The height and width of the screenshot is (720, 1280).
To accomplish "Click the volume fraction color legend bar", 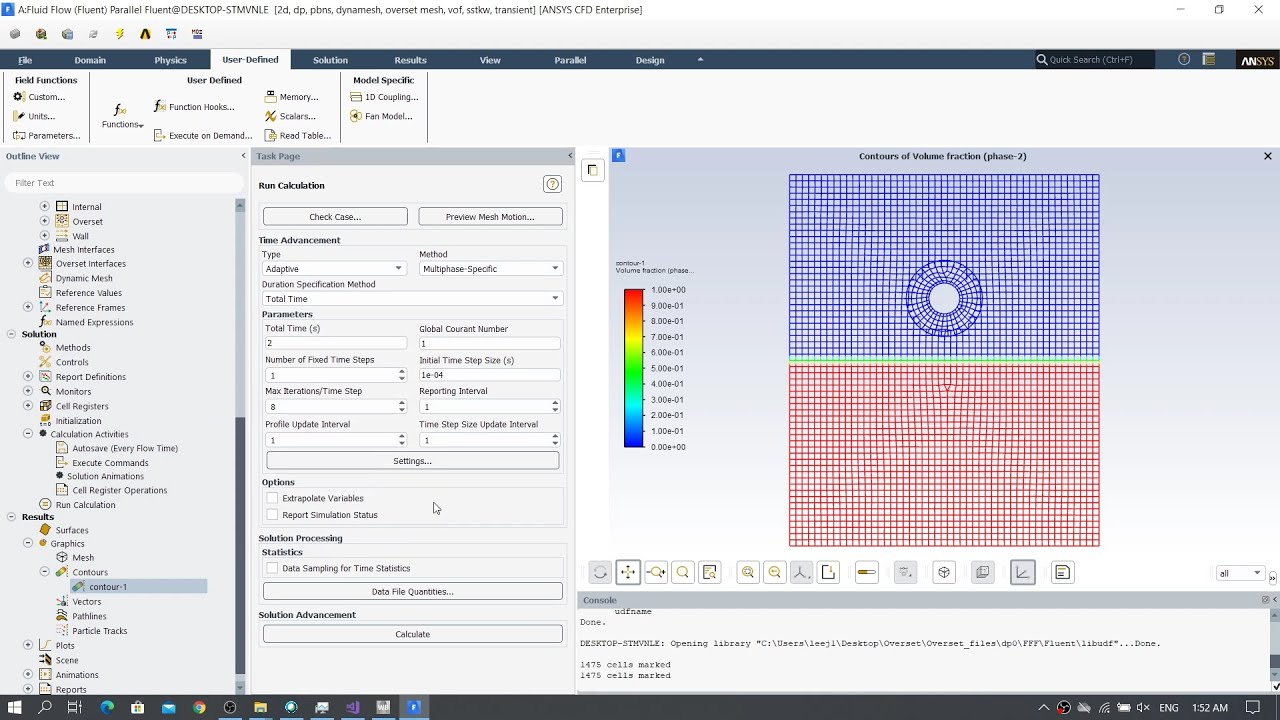I will click(x=634, y=368).
